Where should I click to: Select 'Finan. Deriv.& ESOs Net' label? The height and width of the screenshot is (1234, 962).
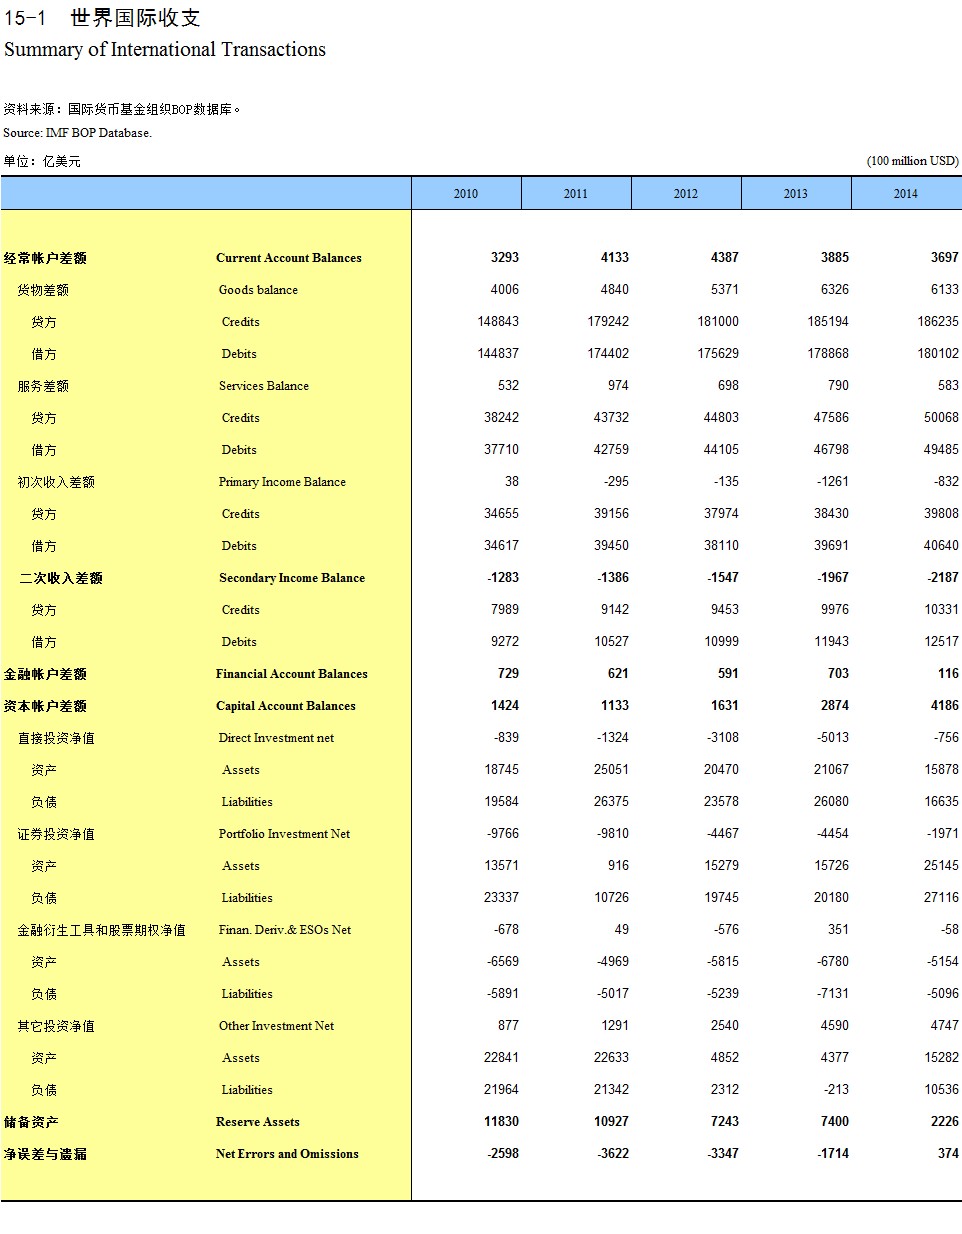[285, 930]
